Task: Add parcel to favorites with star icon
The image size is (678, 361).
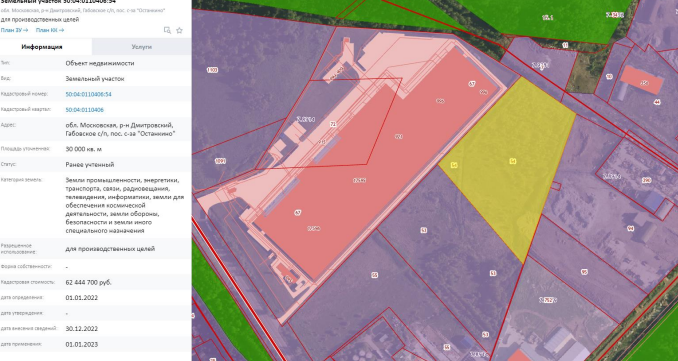Action: (x=179, y=30)
